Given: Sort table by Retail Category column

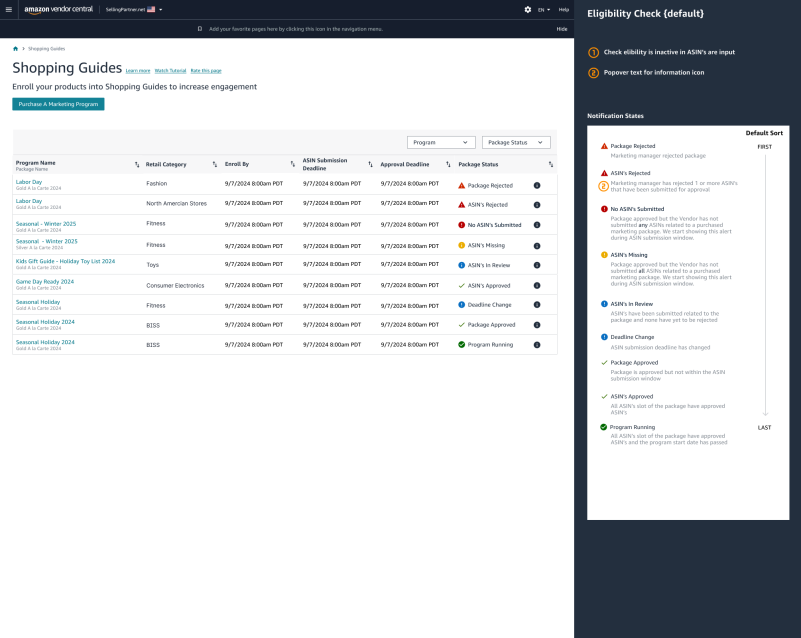Looking at the screenshot, I should coord(215,164).
